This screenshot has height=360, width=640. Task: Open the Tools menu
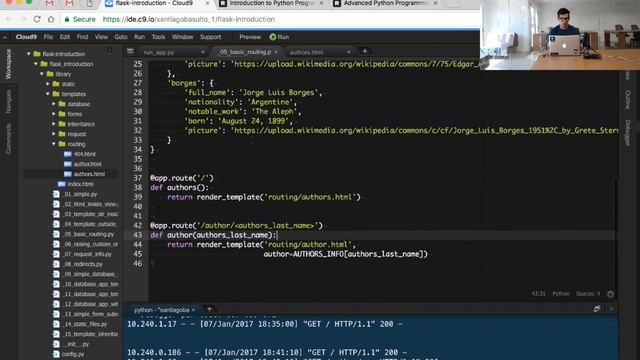[158, 37]
